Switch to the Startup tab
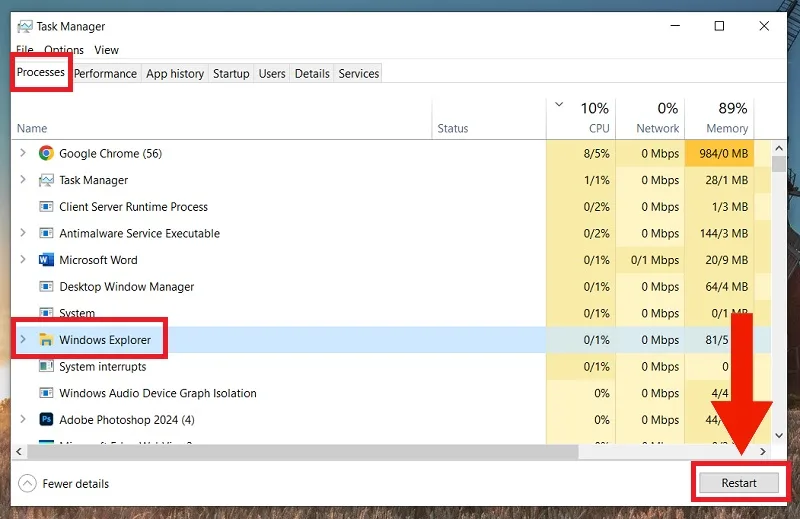The image size is (800, 519). (x=231, y=73)
